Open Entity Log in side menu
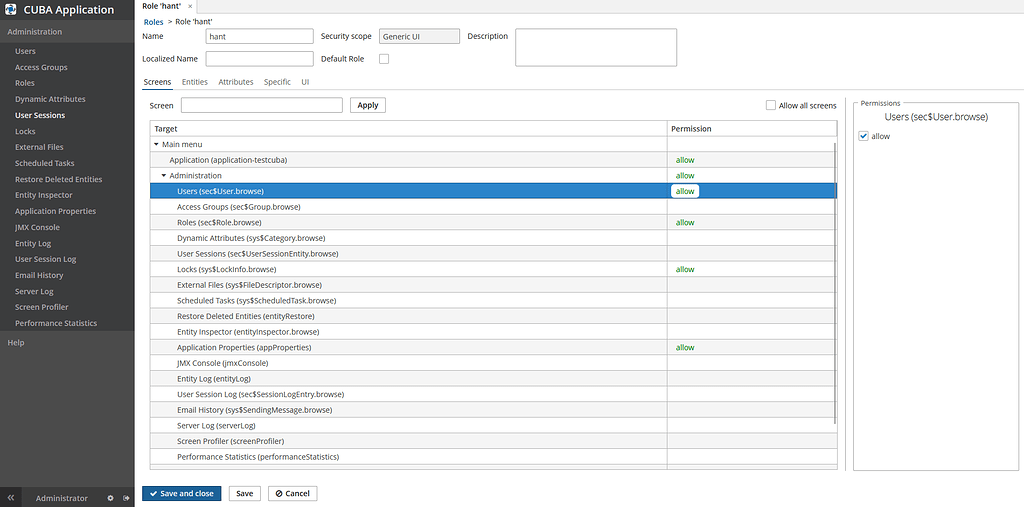The image size is (1024, 507). click(33, 243)
